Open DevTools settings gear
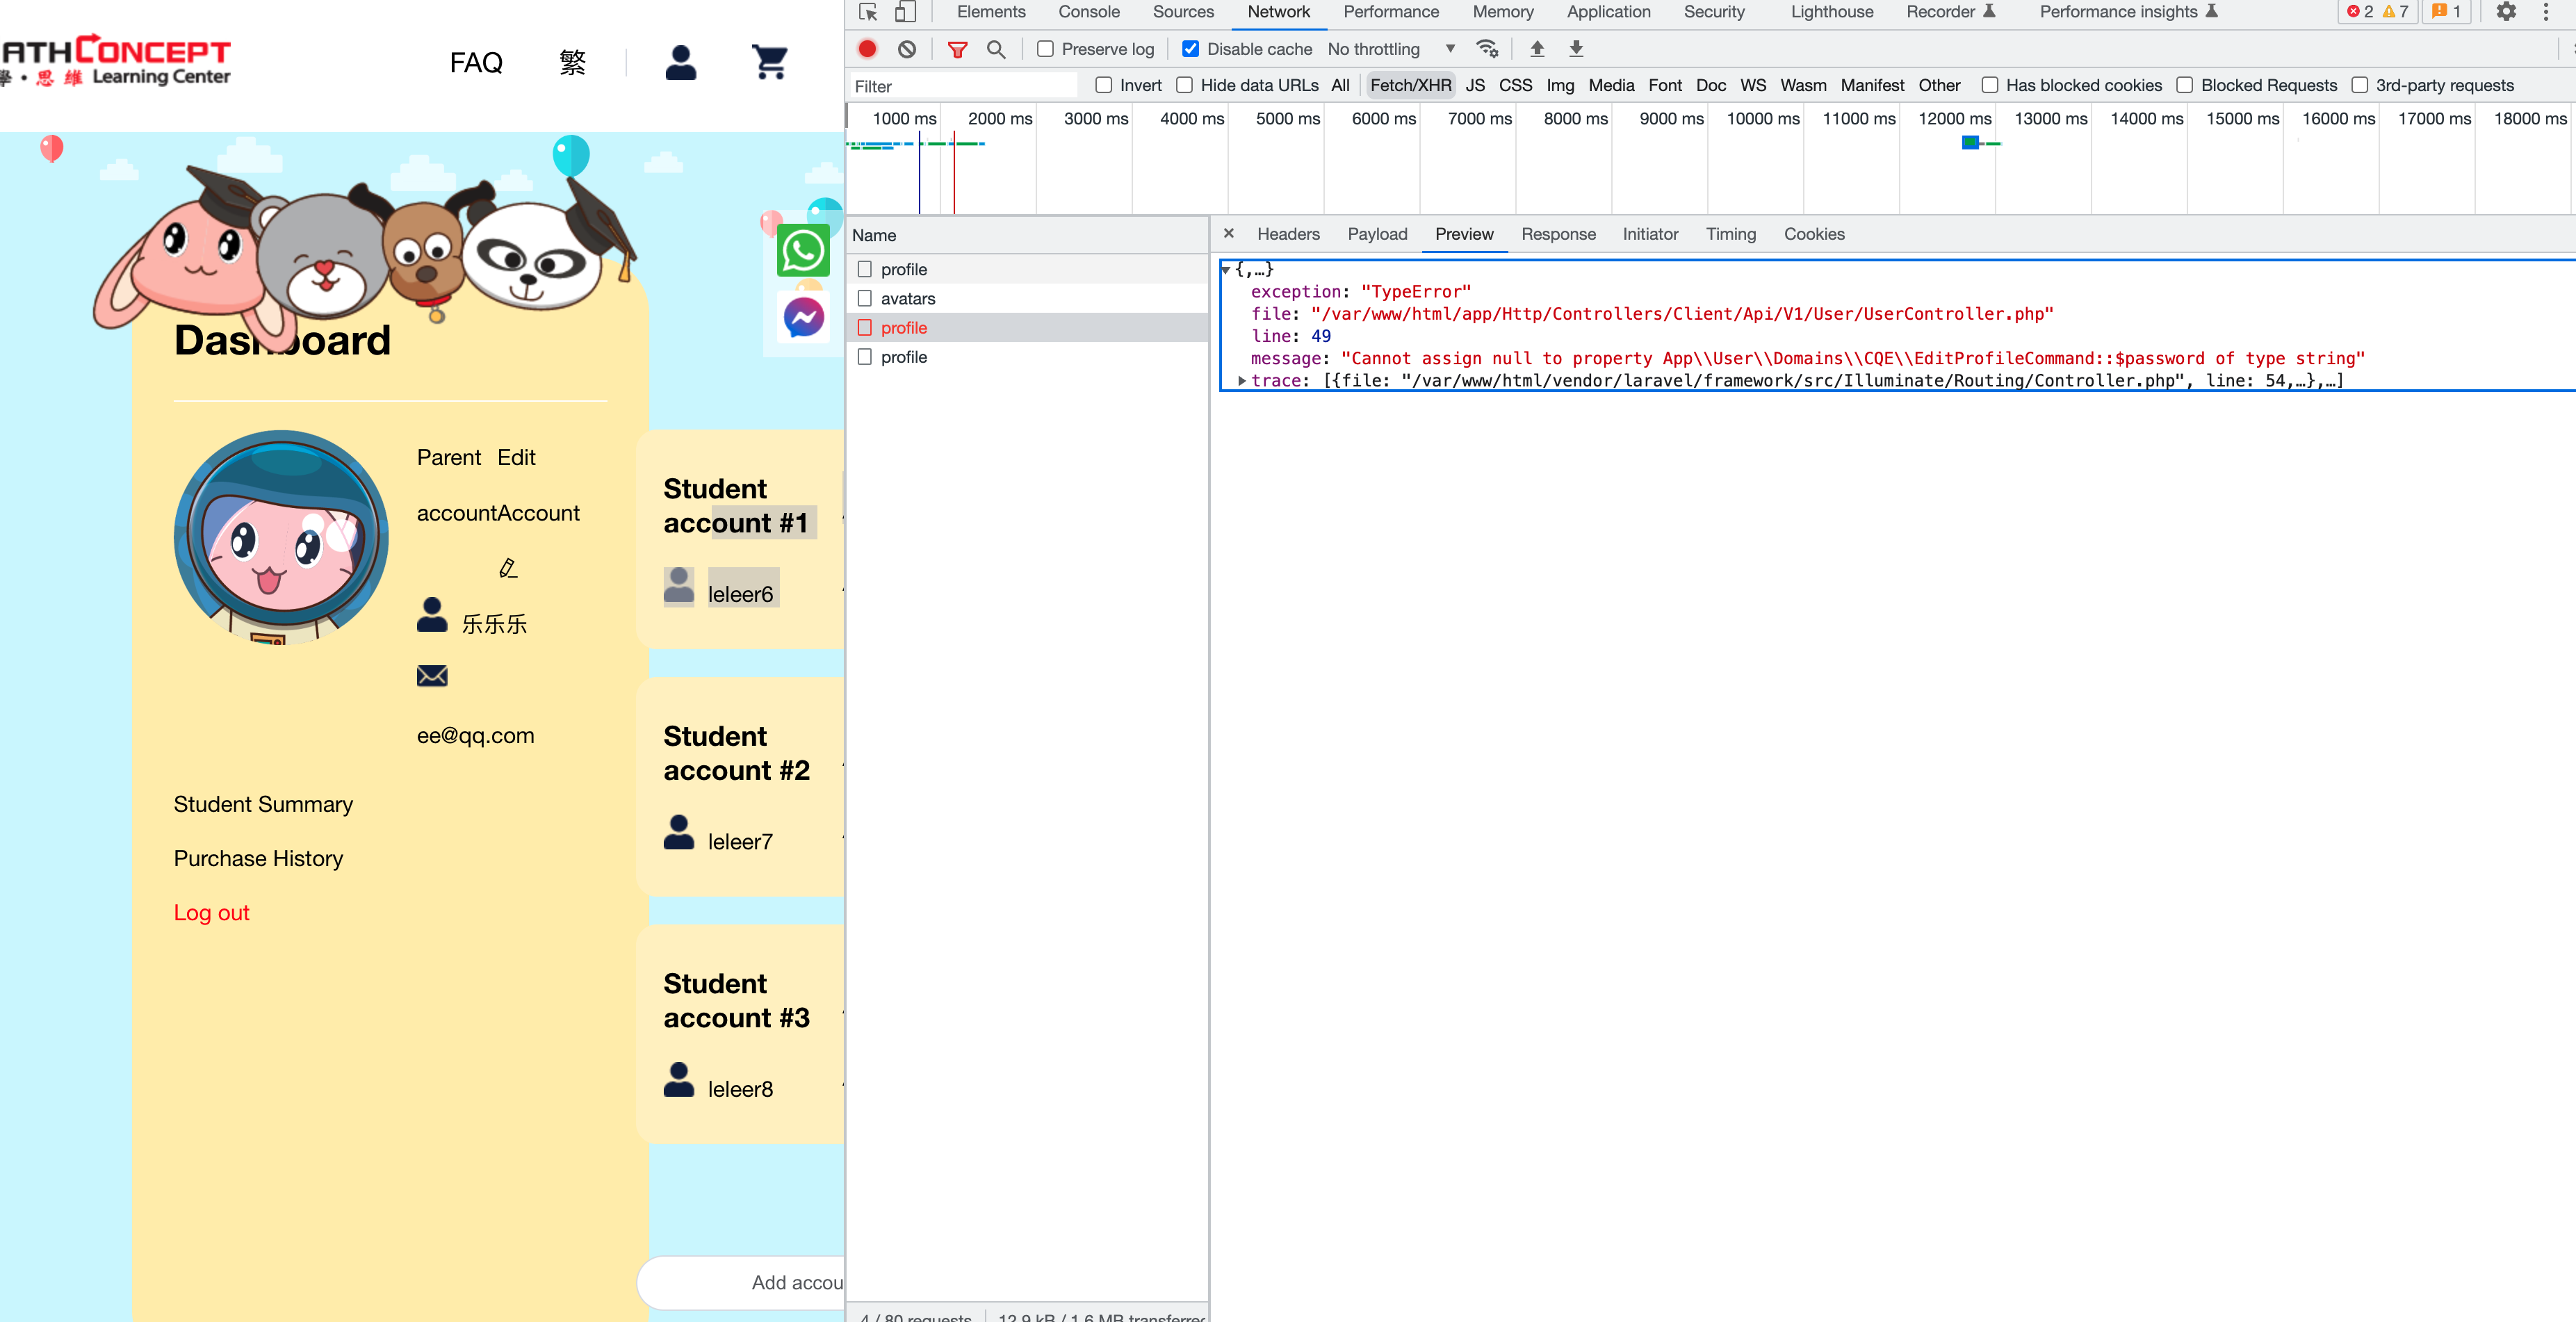This screenshot has width=2576, height=1322. click(2506, 12)
